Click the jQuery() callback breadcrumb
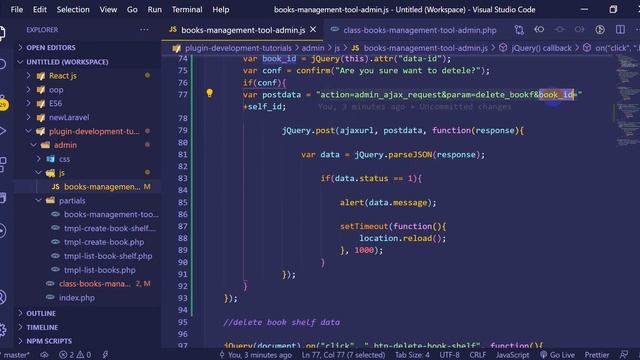 (541, 48)
